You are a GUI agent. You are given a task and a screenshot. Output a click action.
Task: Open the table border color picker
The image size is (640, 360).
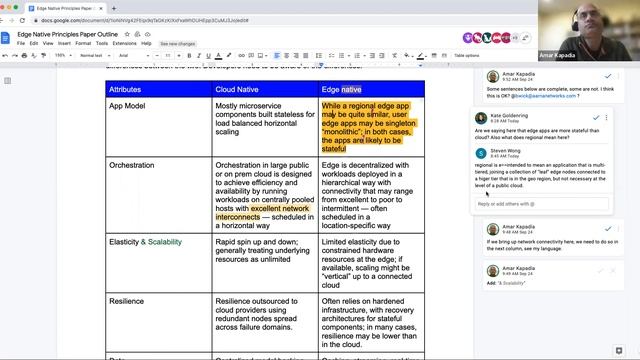tap(420, 56)
